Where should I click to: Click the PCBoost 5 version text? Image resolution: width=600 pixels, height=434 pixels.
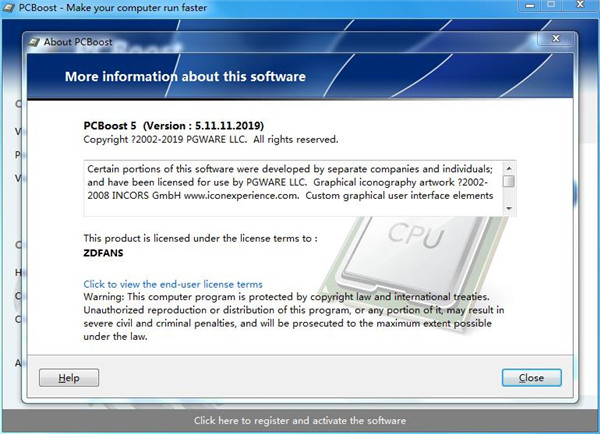pos(174,126)
